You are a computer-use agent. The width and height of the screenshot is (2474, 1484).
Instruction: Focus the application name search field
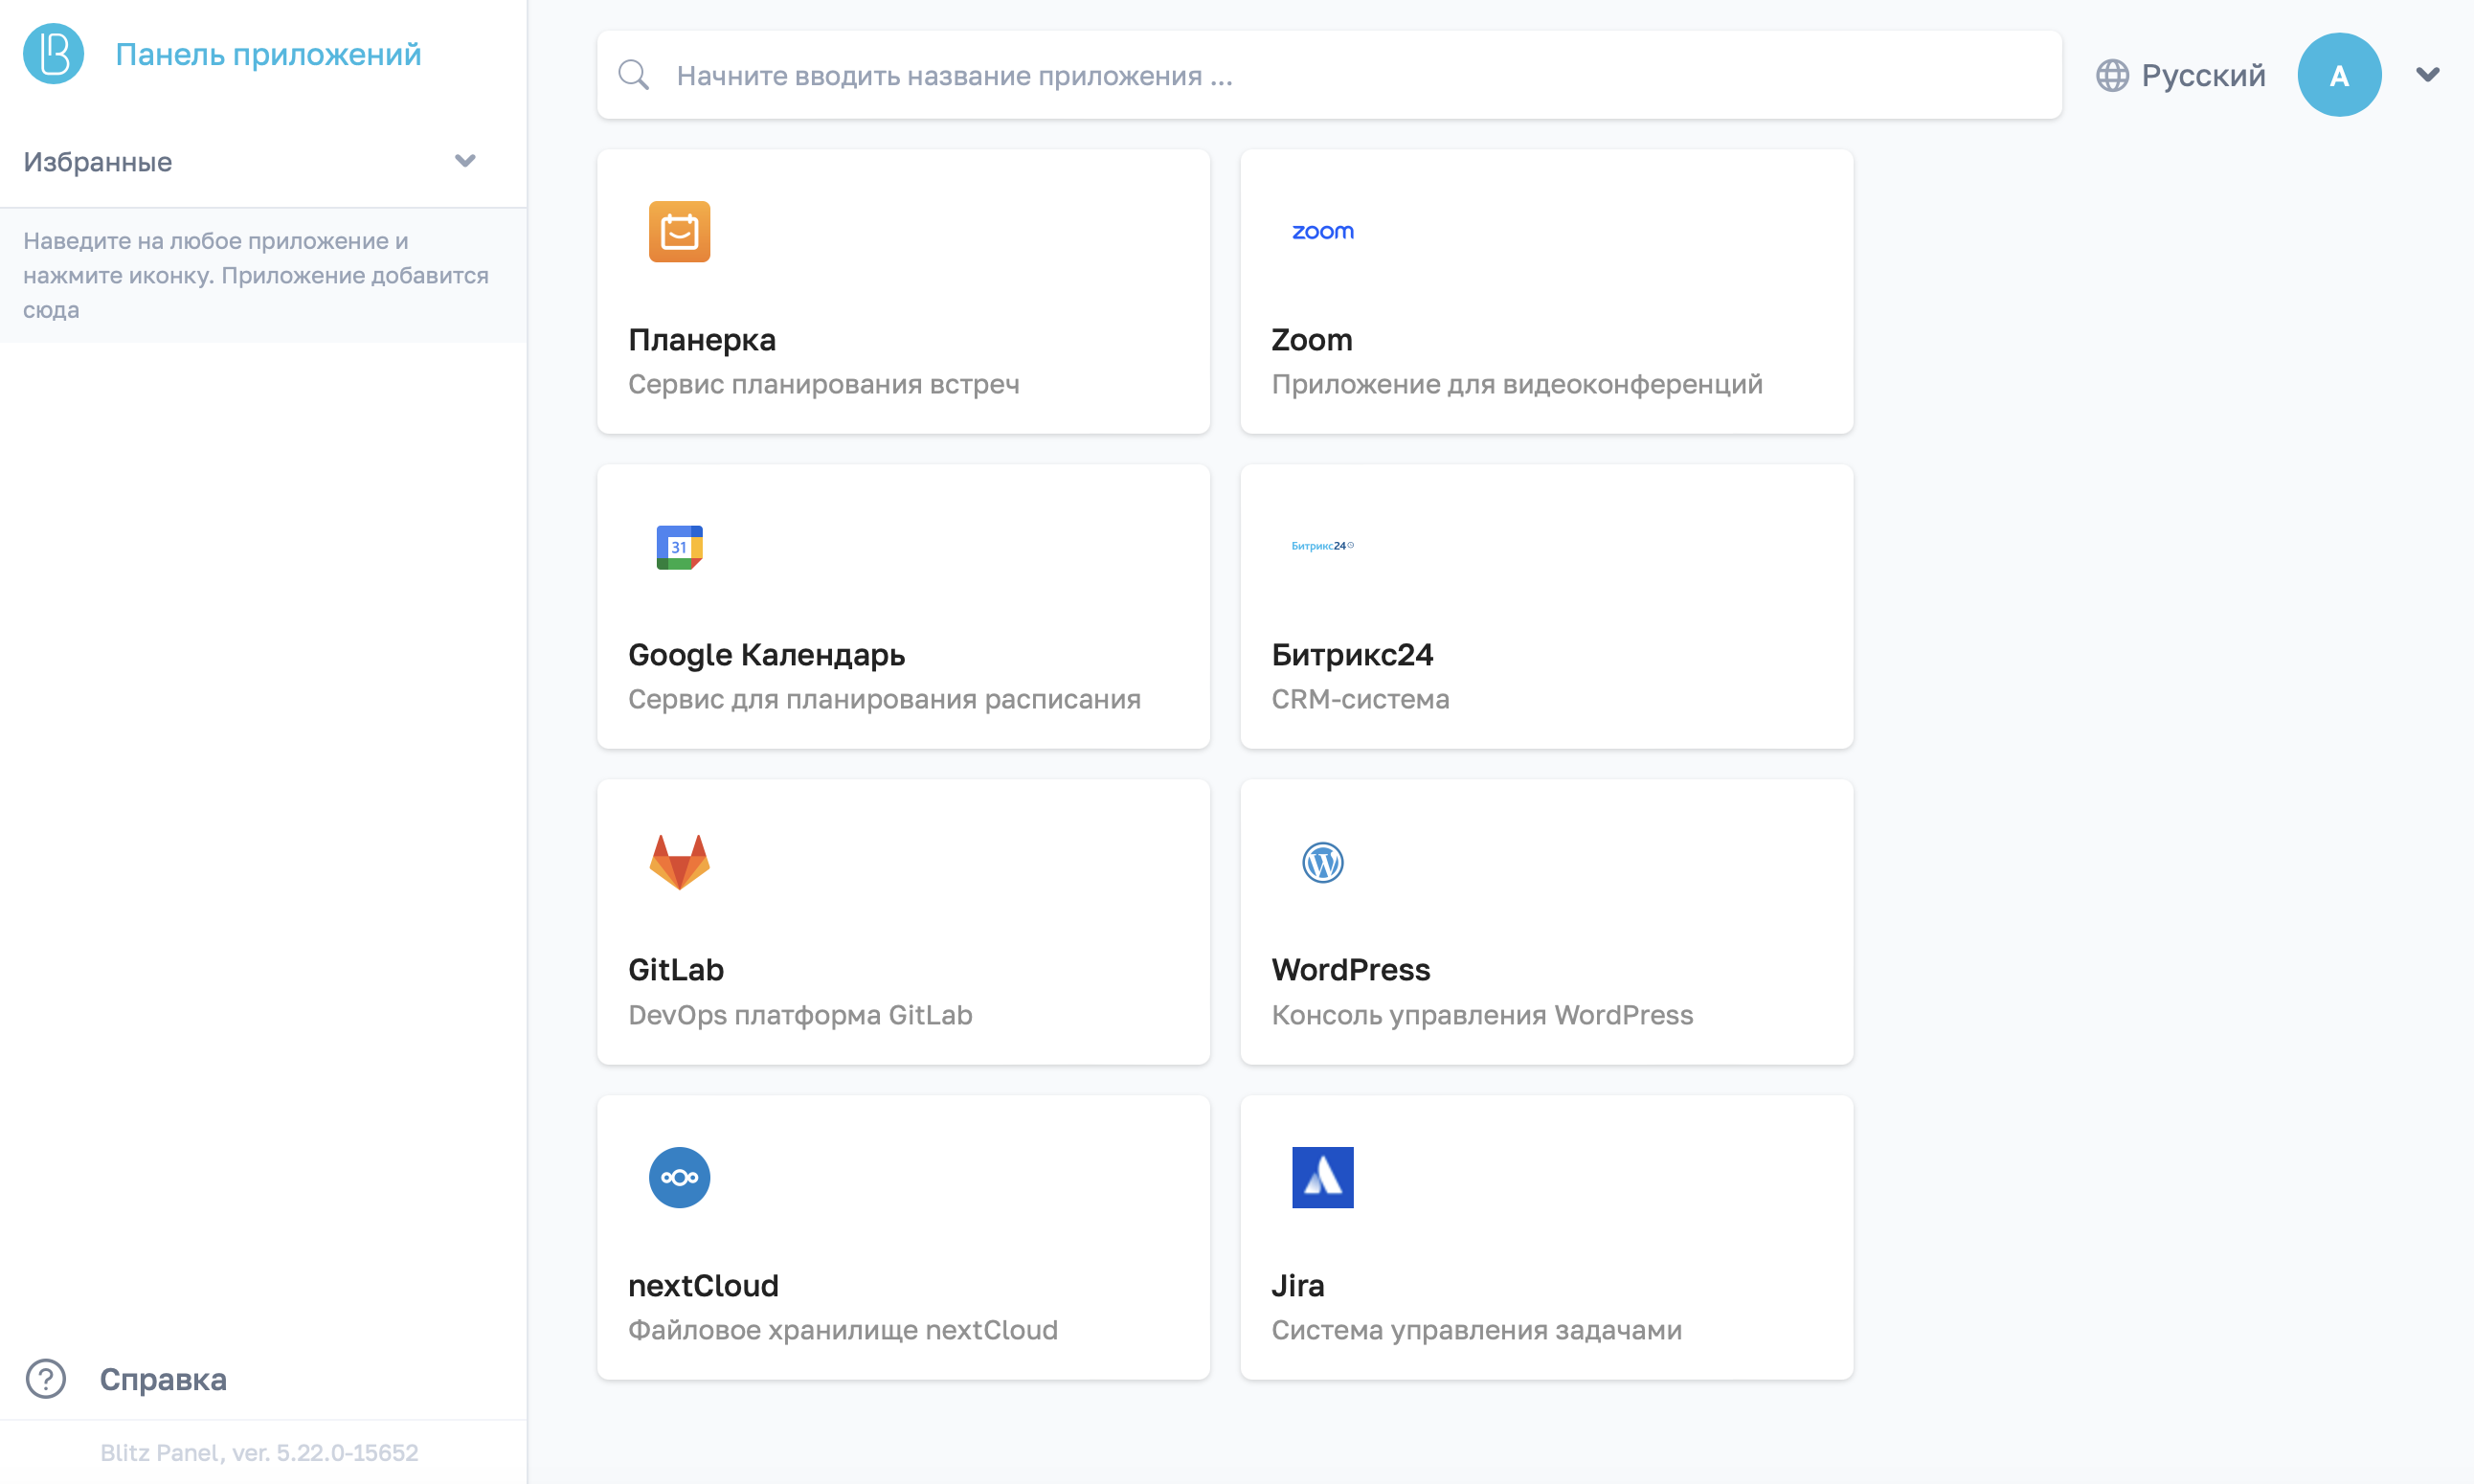point(1350,75)
